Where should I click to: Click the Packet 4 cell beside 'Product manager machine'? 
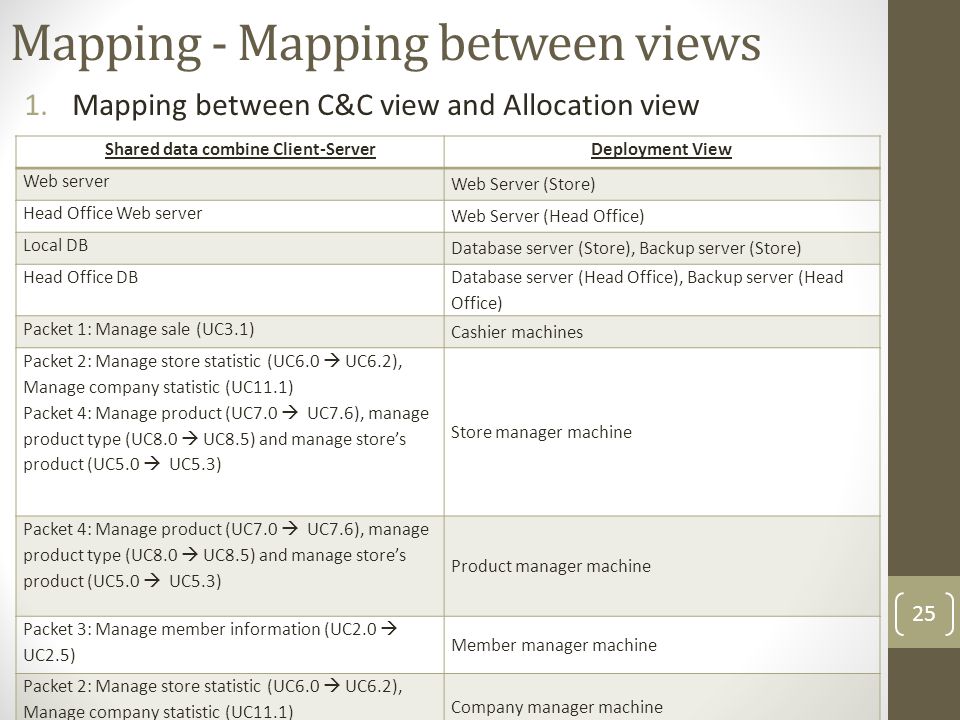click(x=230, y=566)
